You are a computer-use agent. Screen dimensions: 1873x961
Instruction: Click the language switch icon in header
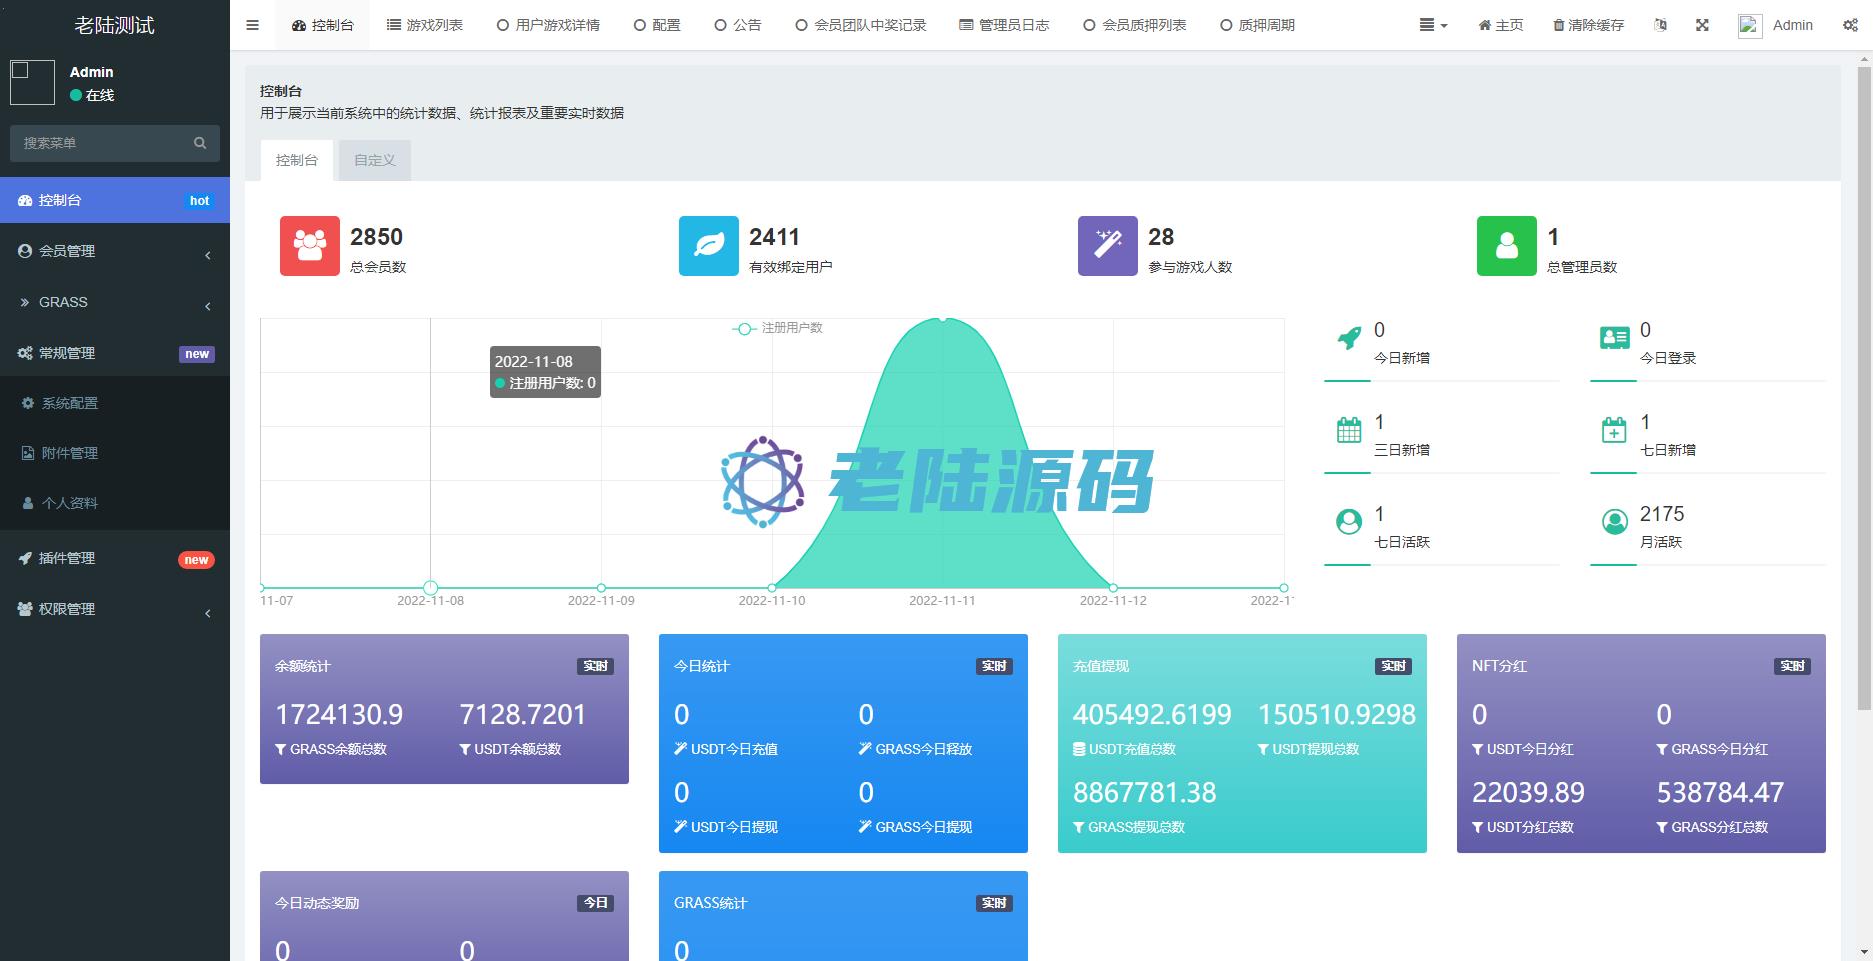(x=1660, y=25)
